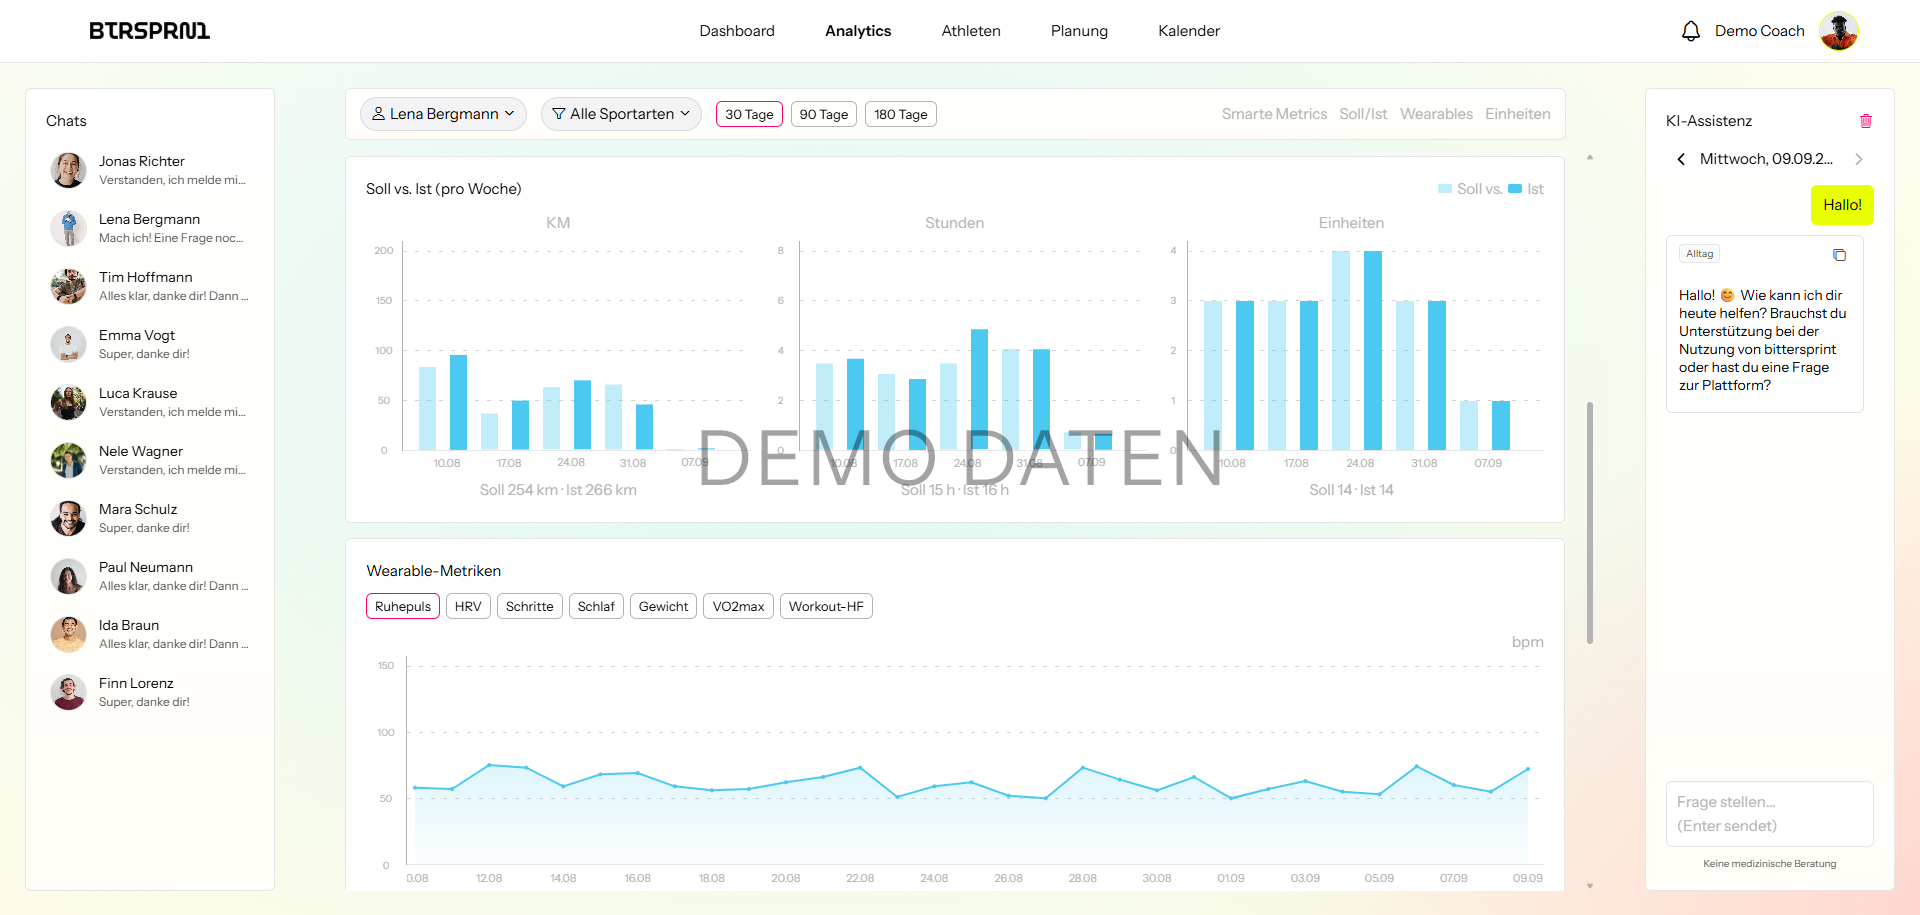Open chat with Nele Wagner

point(150,460)
